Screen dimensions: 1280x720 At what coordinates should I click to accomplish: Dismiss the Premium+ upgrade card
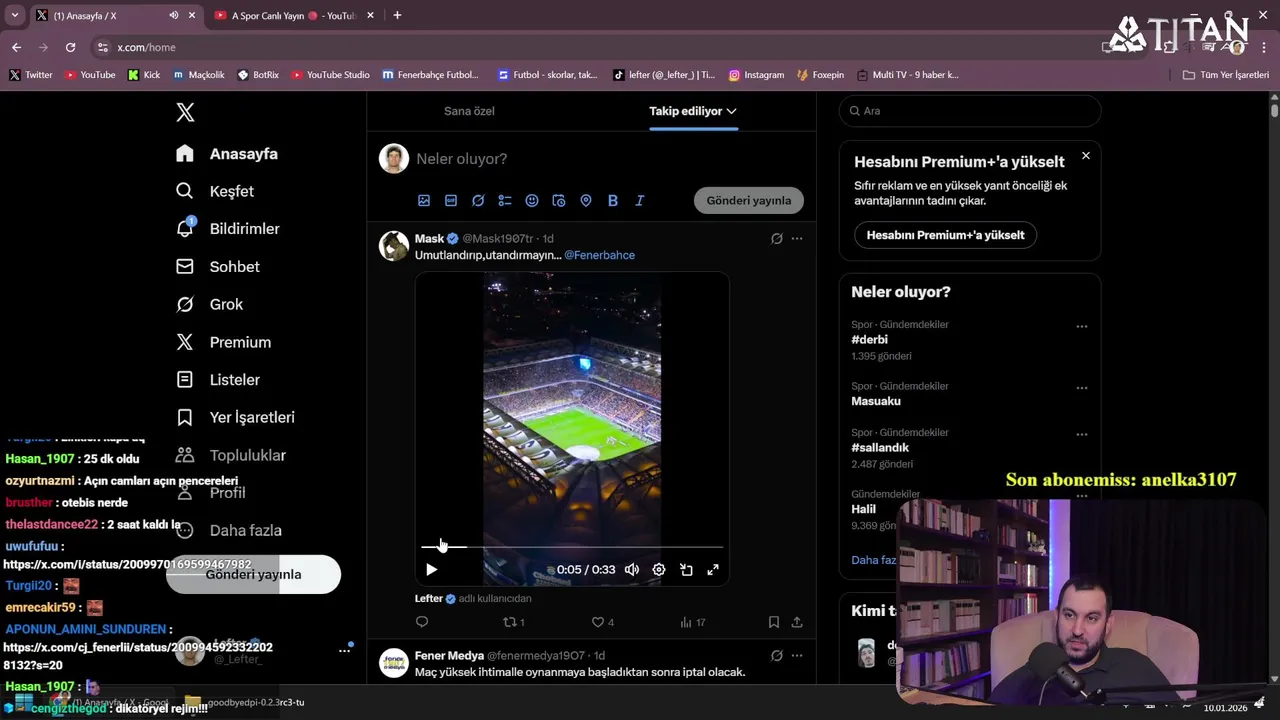pyautogui.click(x=1086, y=156)
